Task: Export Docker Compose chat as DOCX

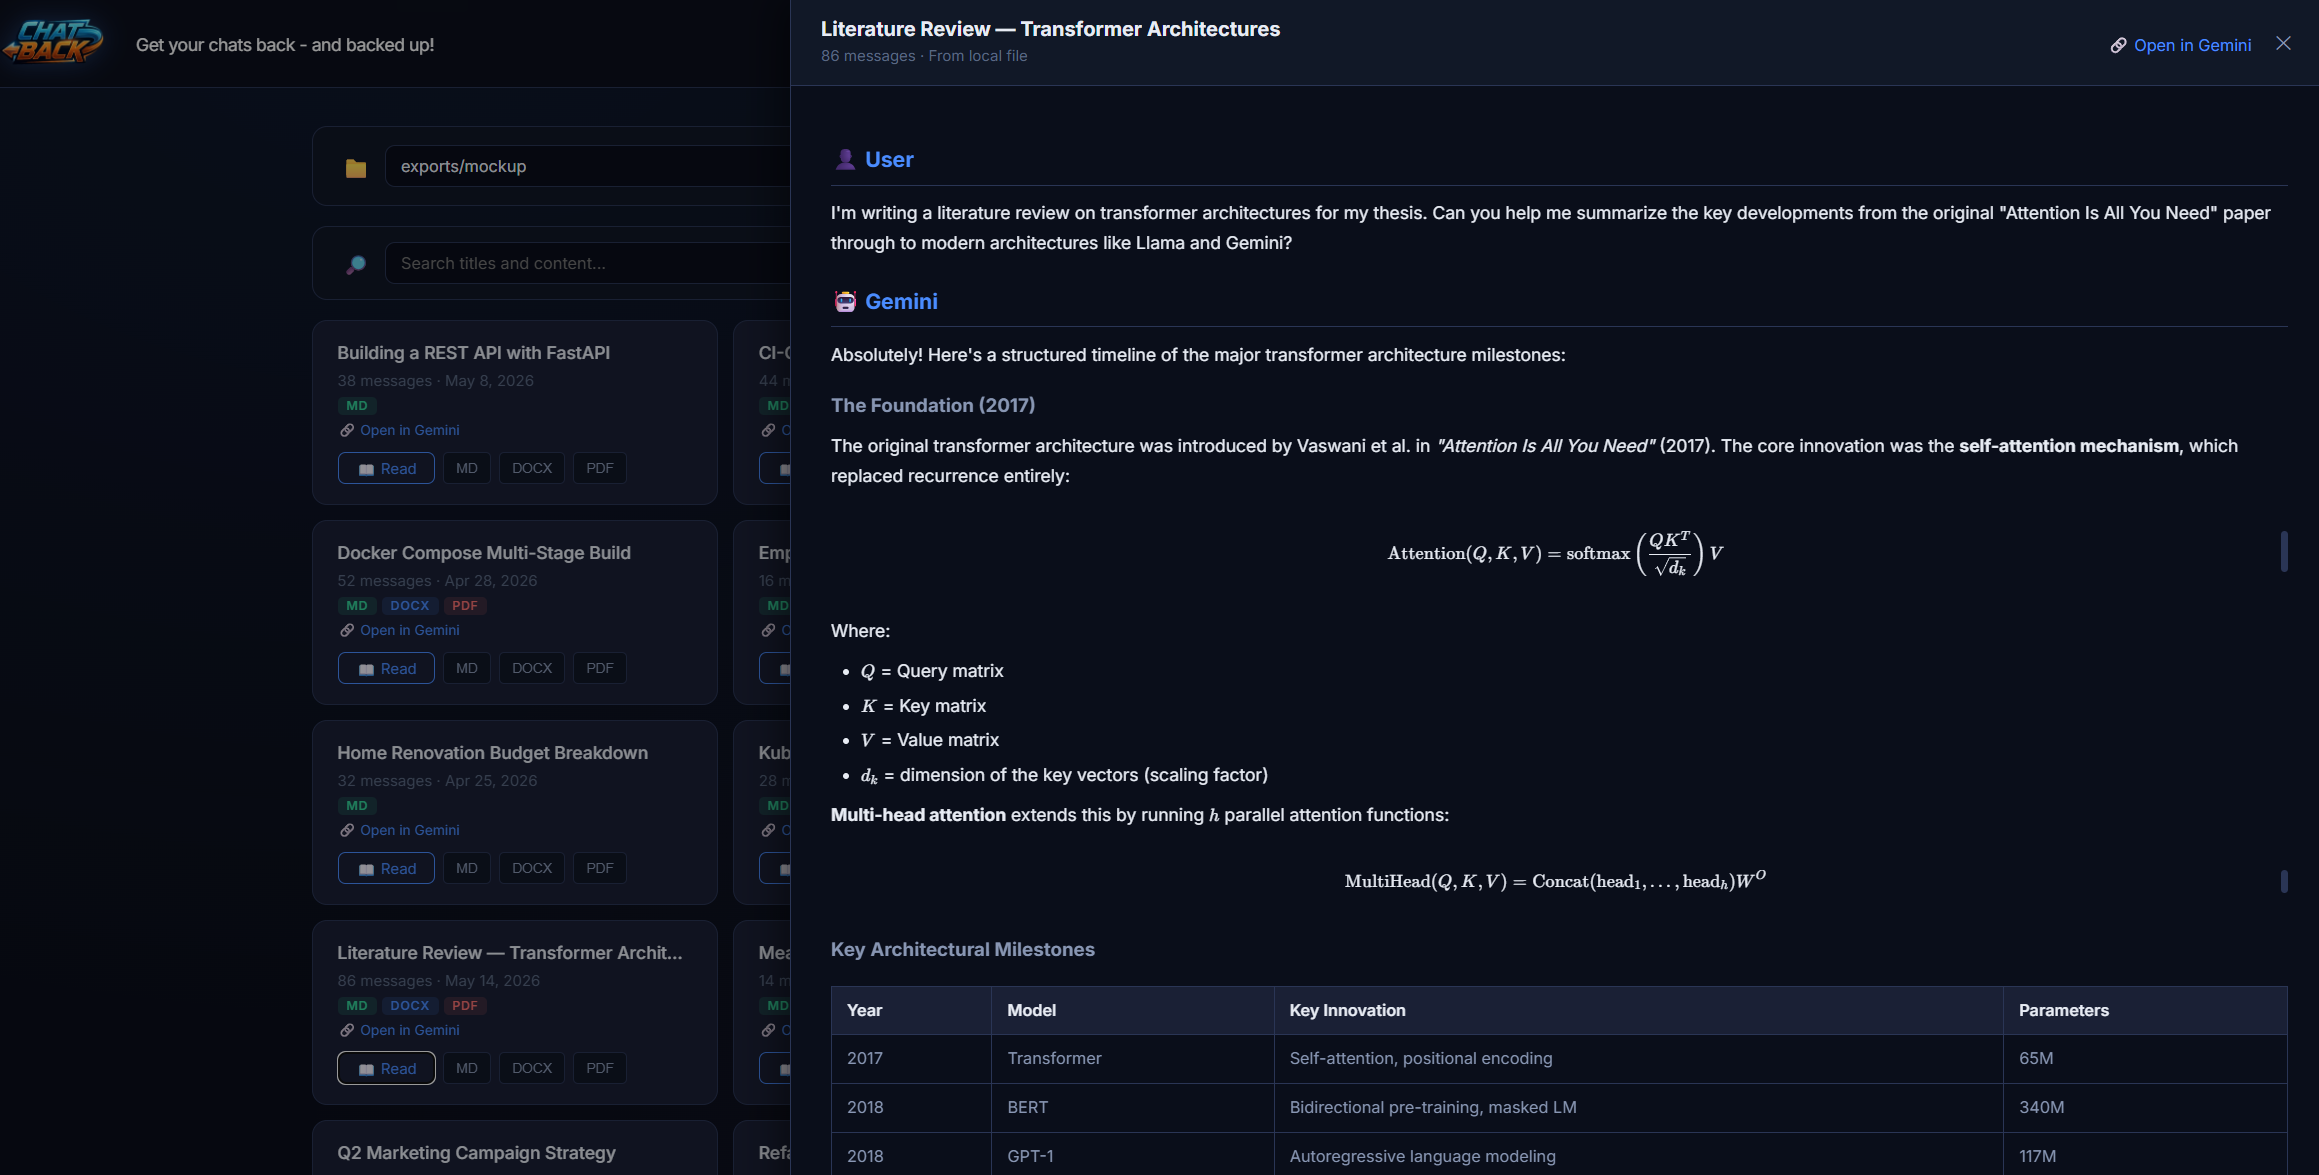Action: pyautogui.click(x=532, y=668)
